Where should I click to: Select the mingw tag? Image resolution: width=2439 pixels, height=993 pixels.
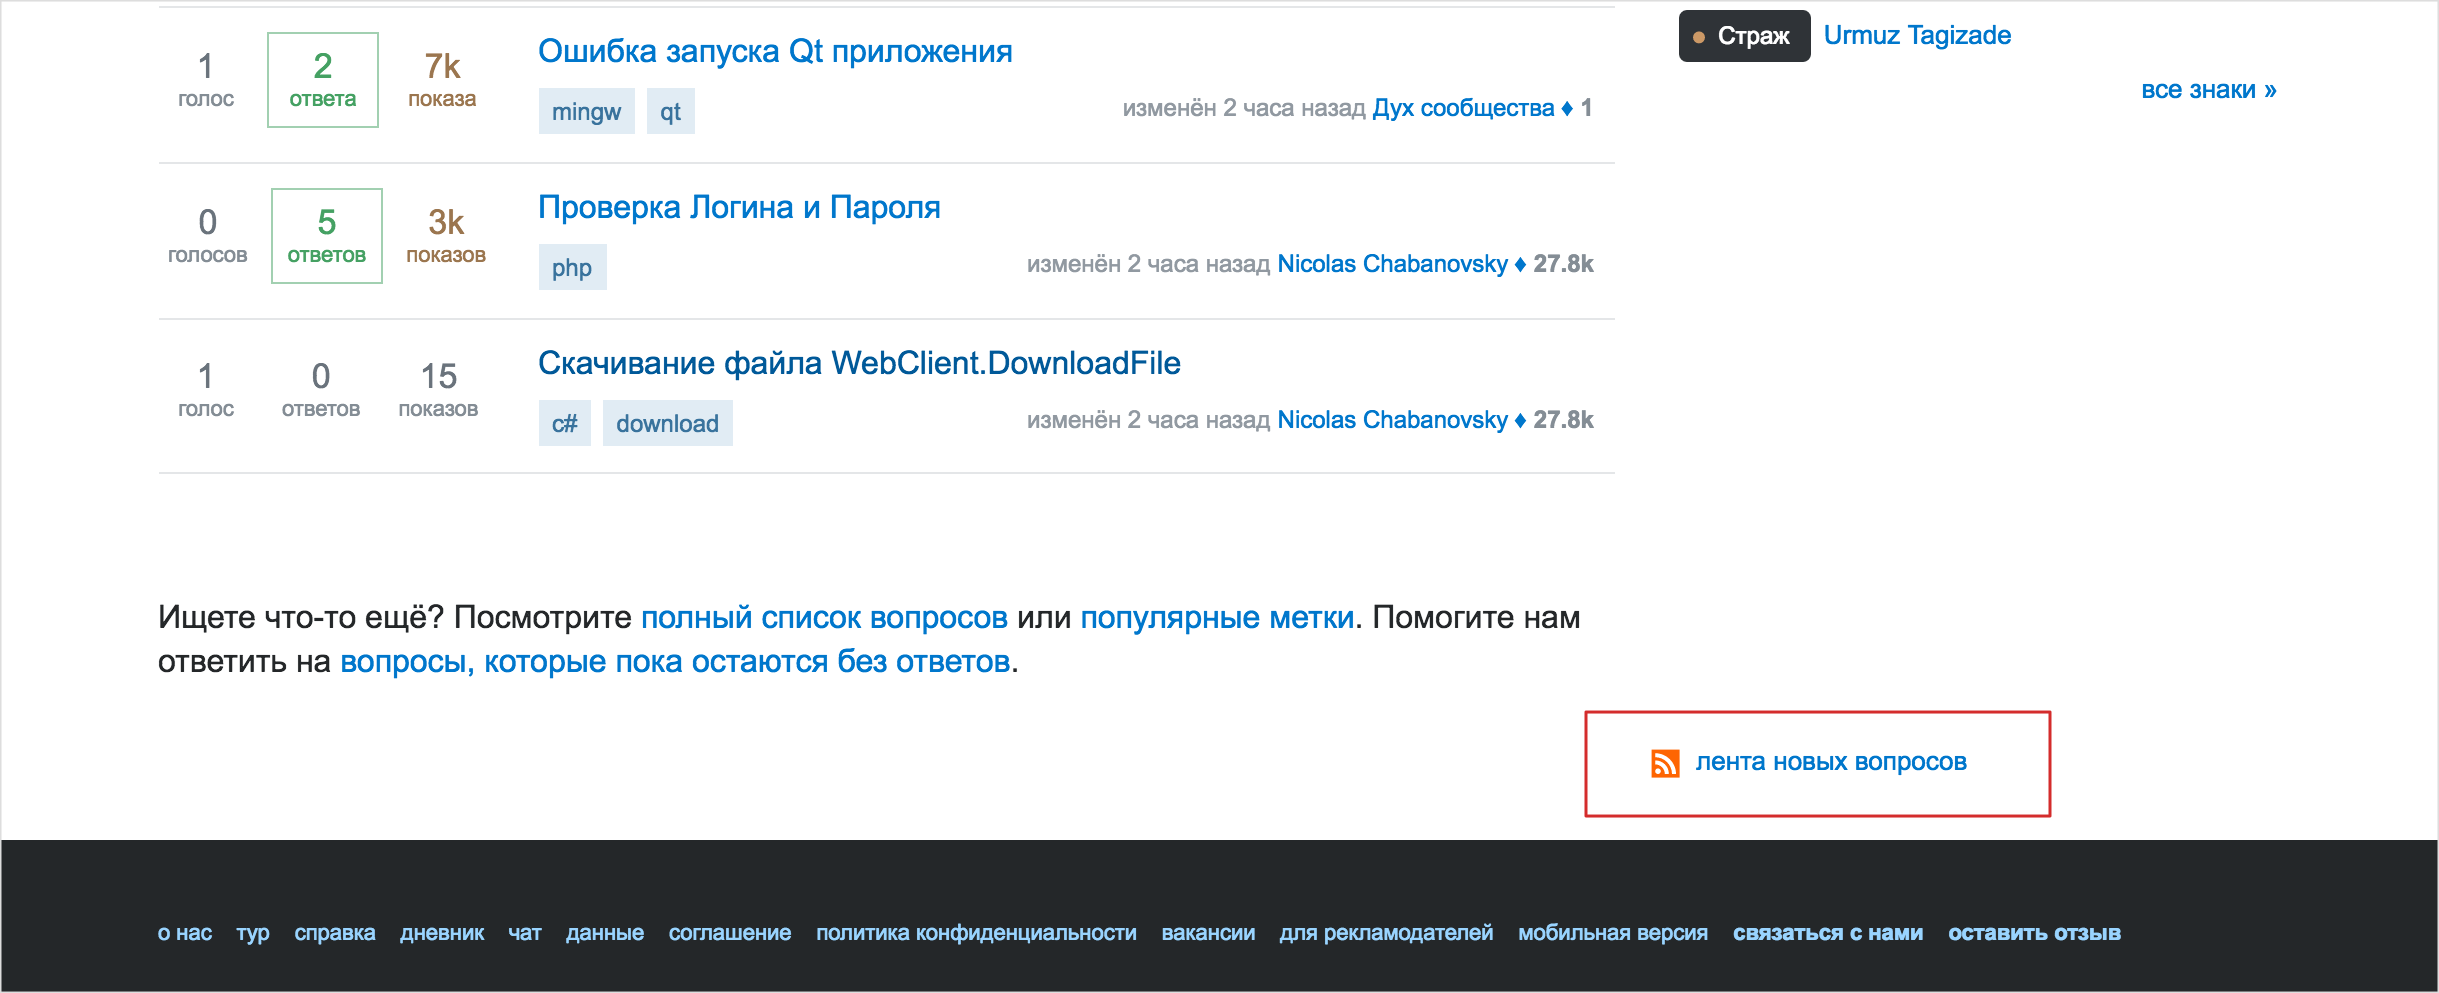[586, 111]
